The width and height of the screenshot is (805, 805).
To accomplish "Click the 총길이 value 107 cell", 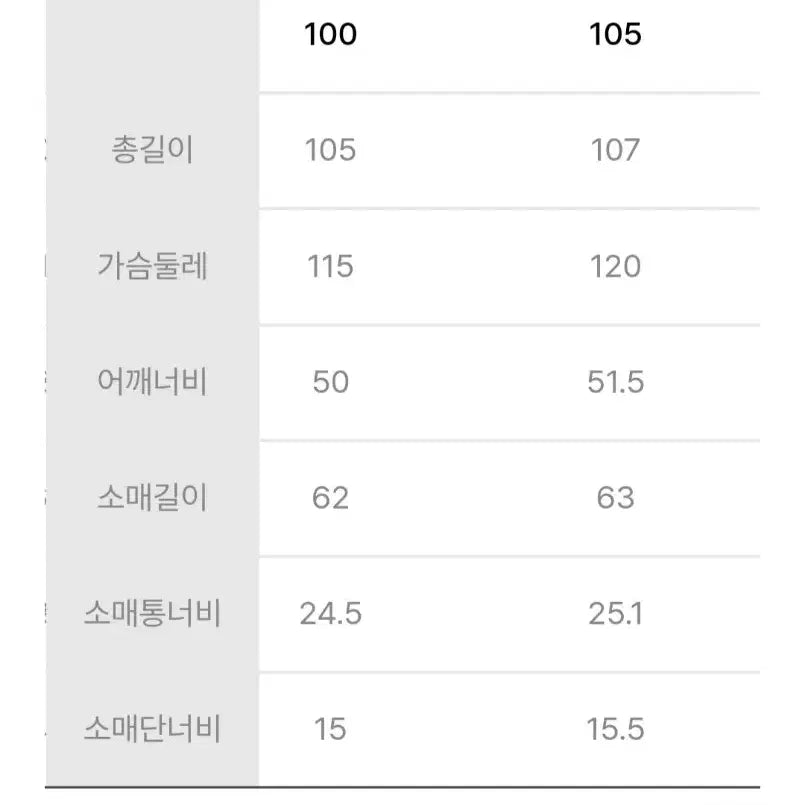I will [615, 150].
